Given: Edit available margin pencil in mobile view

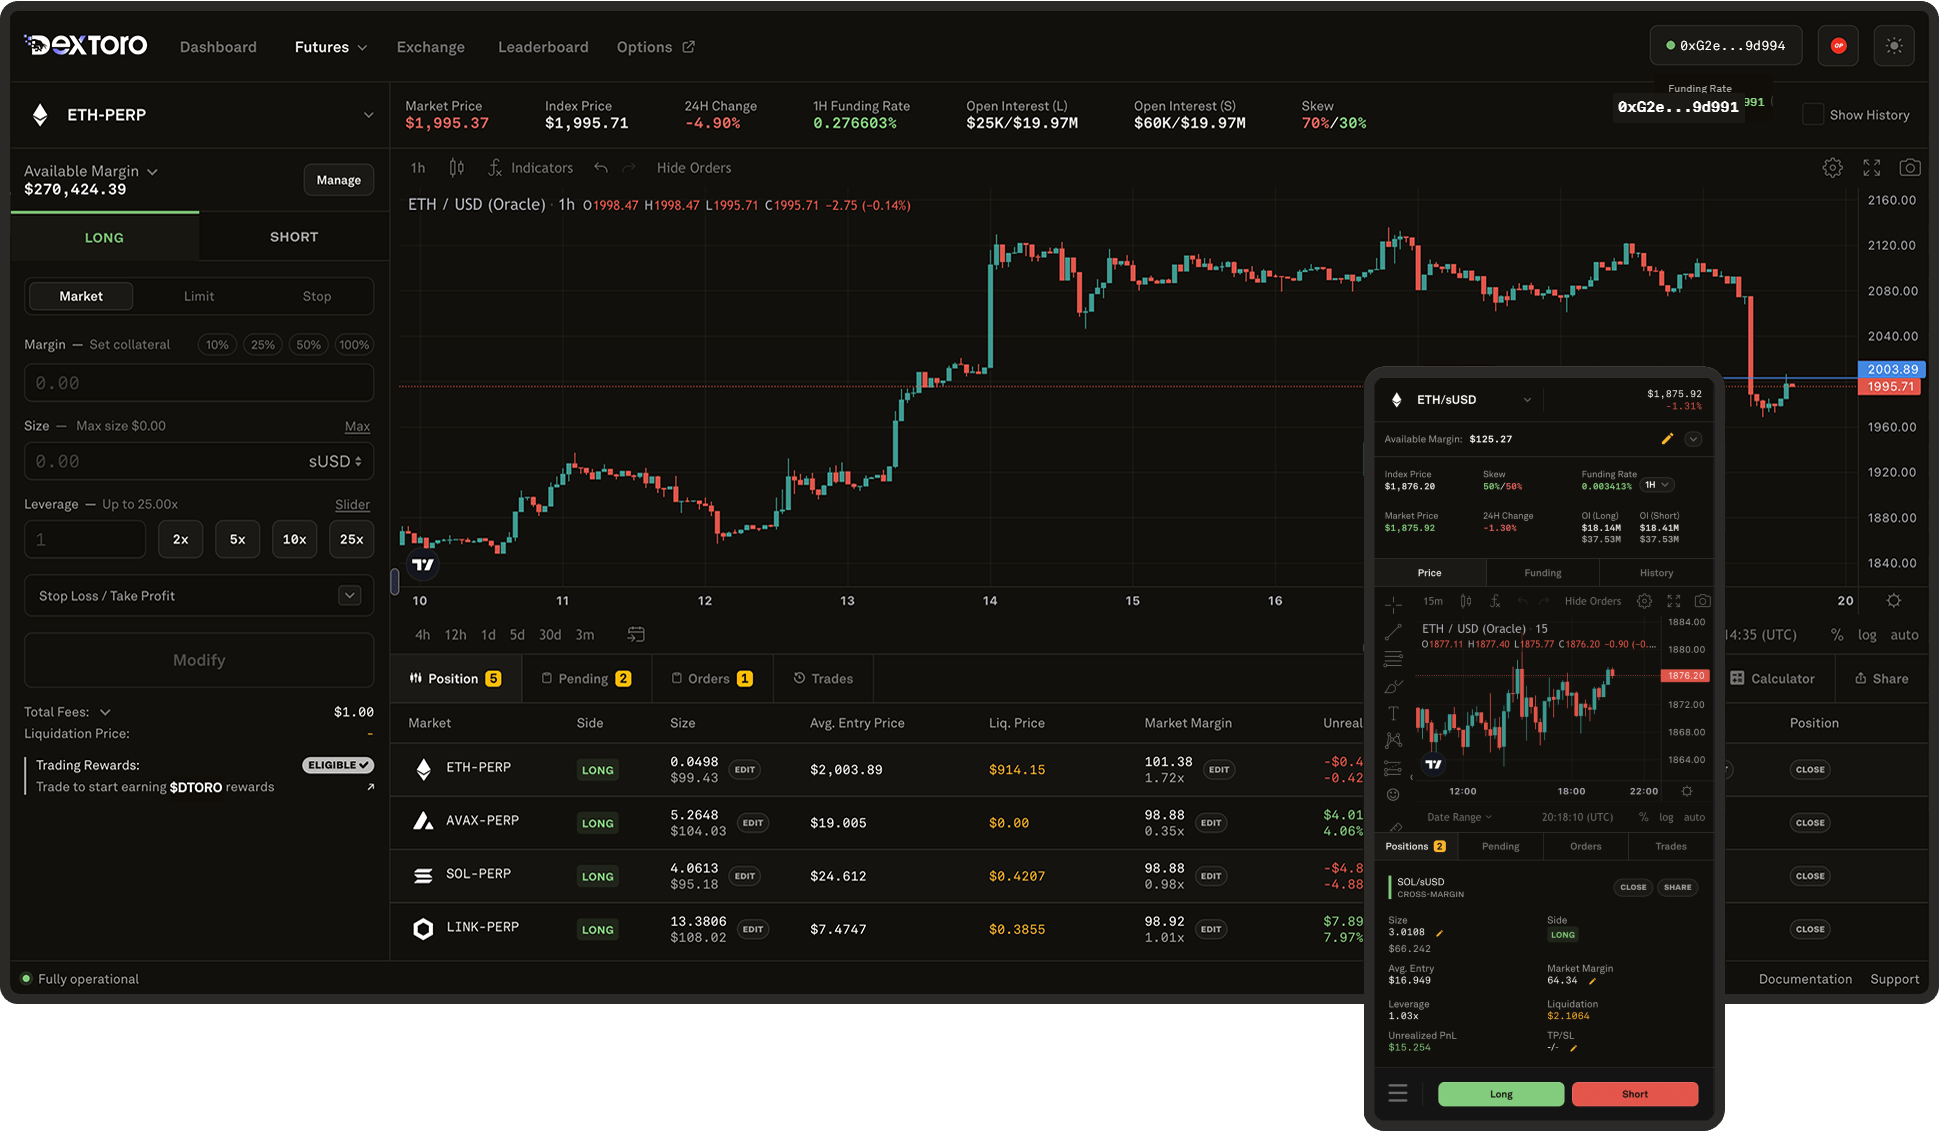Looking at the screenshot, I should click(1667, 439).
